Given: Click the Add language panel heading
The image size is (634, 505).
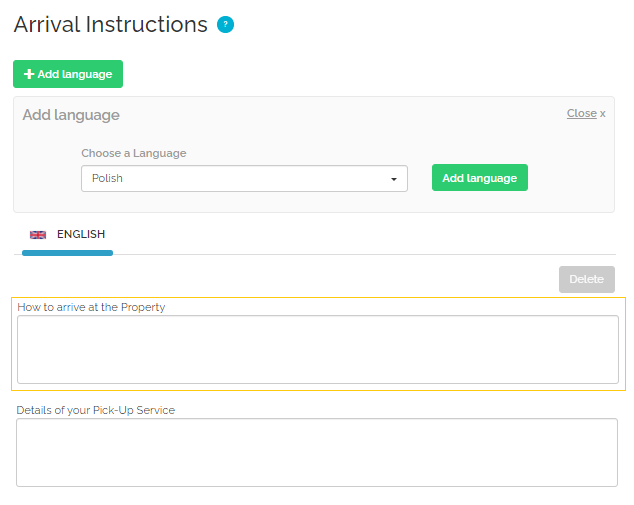Looking at the screenshot, I should click(x=71, y=115).
